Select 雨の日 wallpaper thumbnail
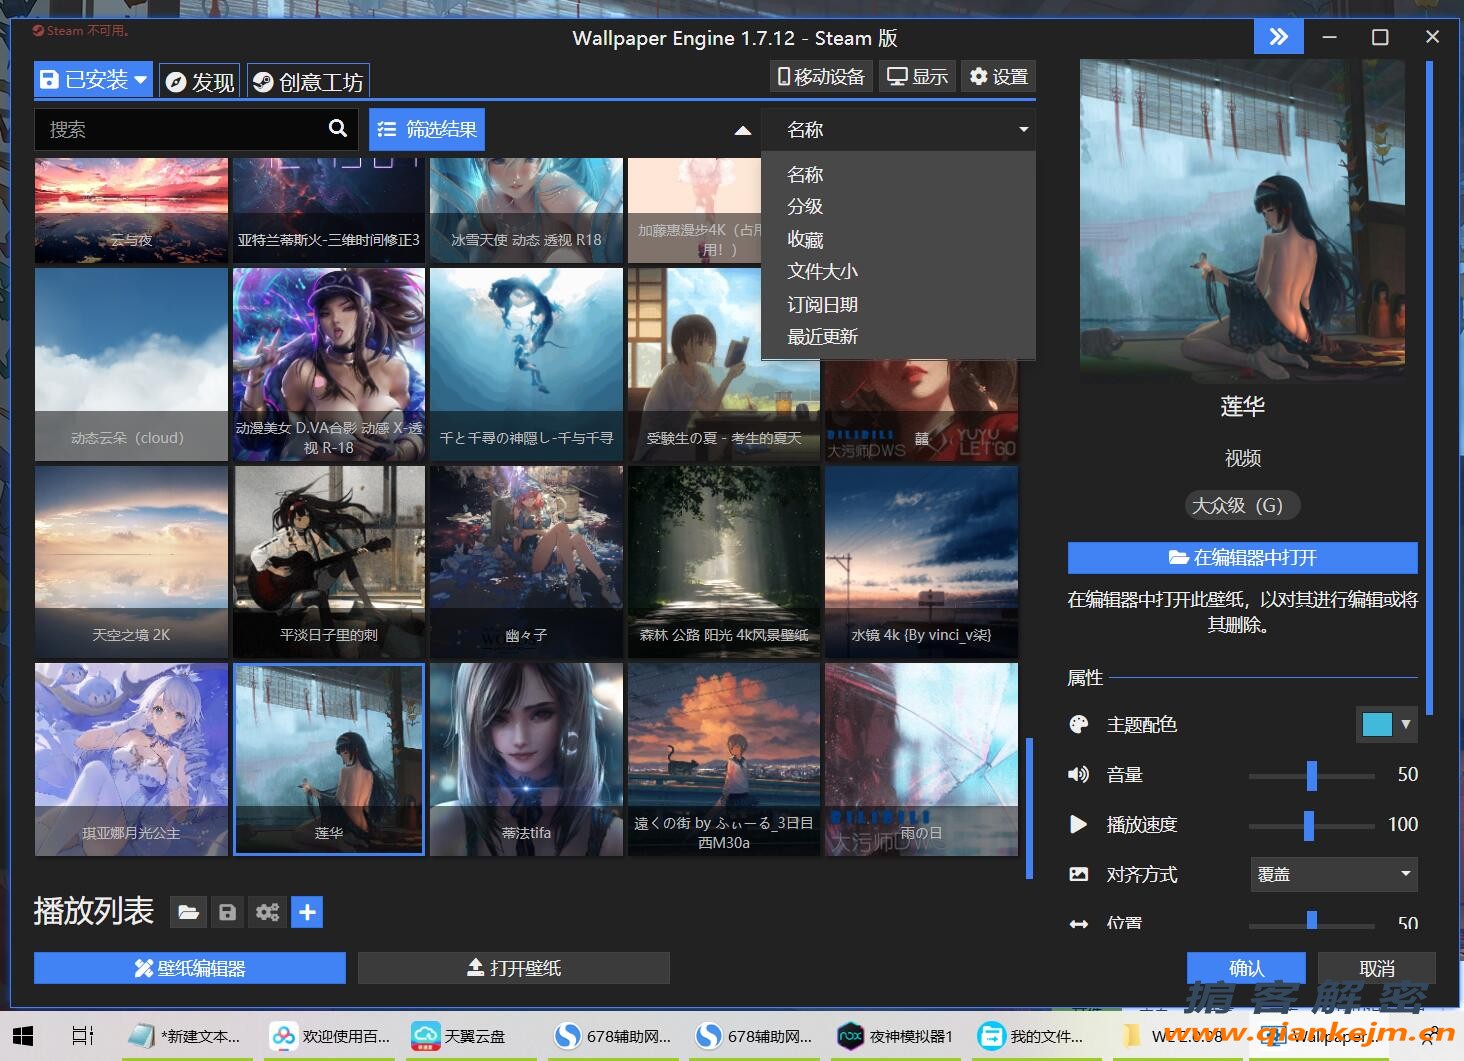The image size is (1464, 1061). click(x=921, y=759)
